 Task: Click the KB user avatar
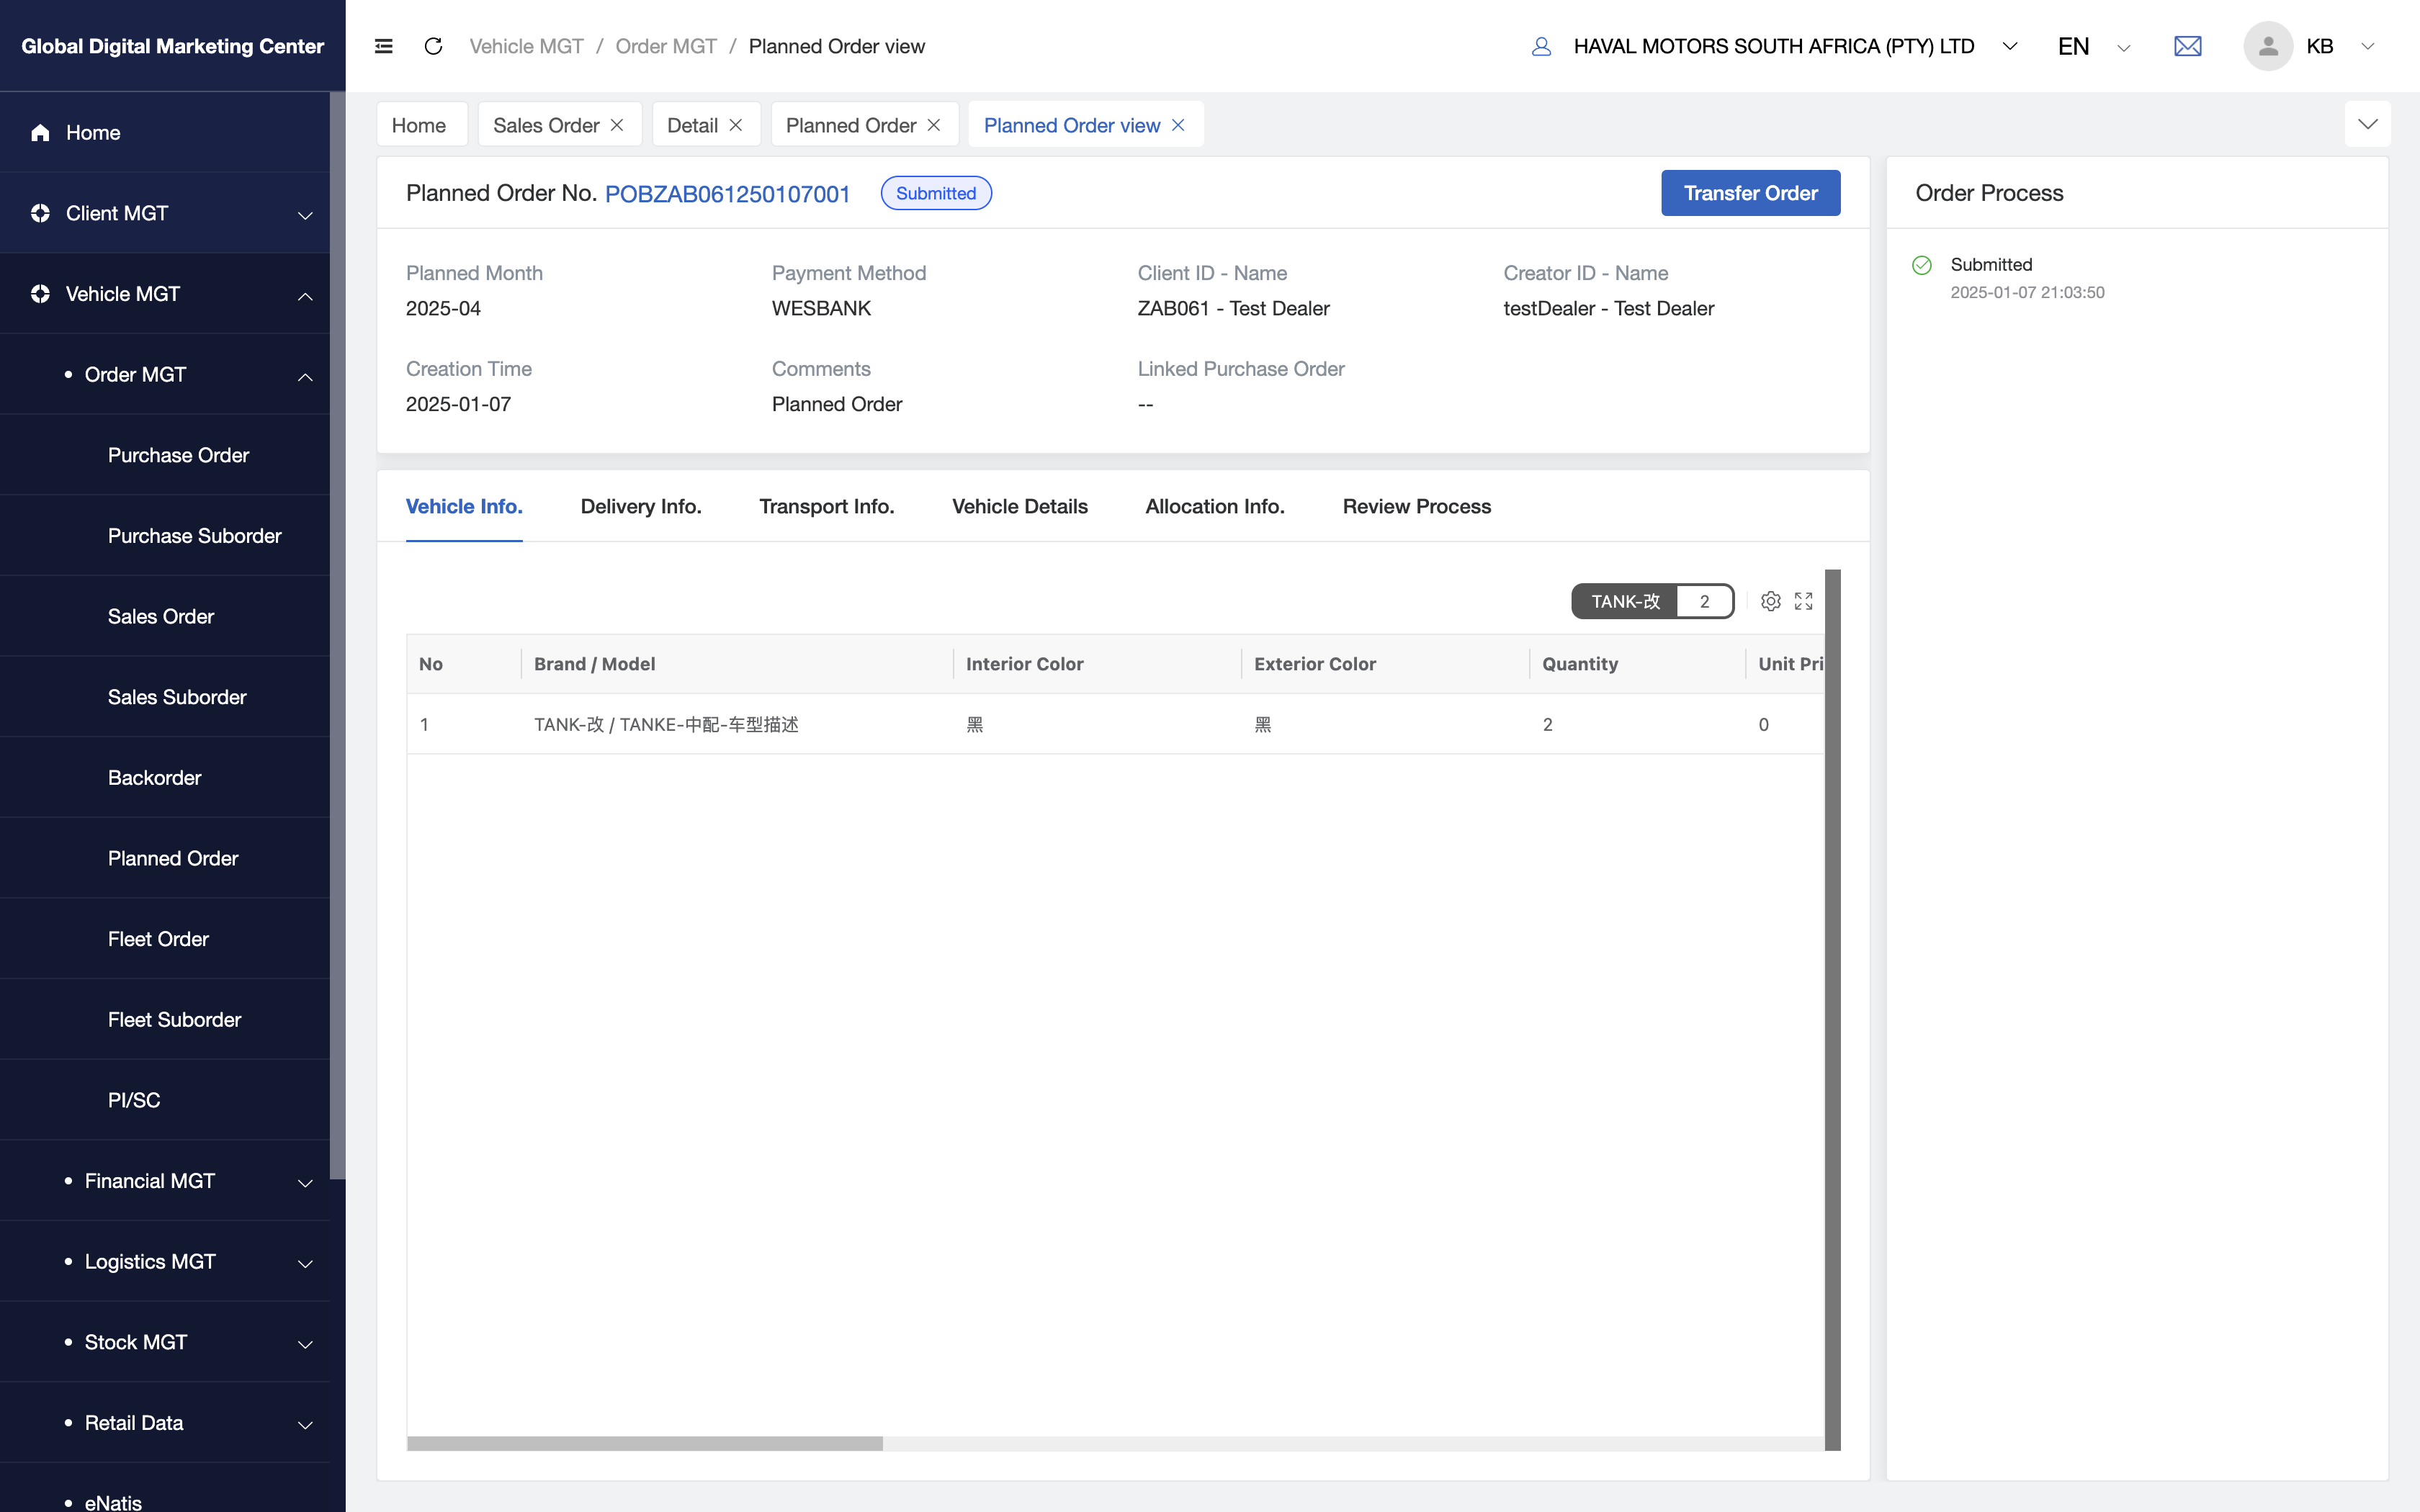coord(2267,46)
